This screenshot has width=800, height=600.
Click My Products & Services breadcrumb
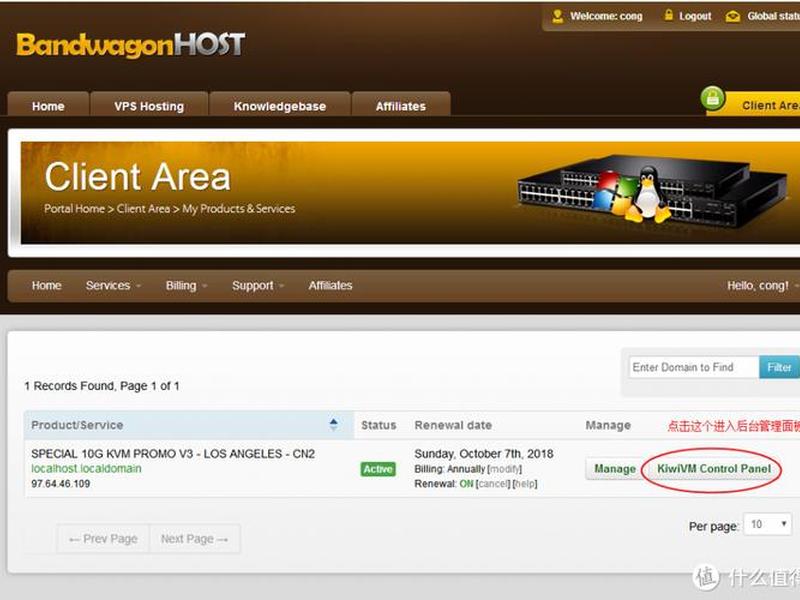pyautogui.click(x=239, y=209)
